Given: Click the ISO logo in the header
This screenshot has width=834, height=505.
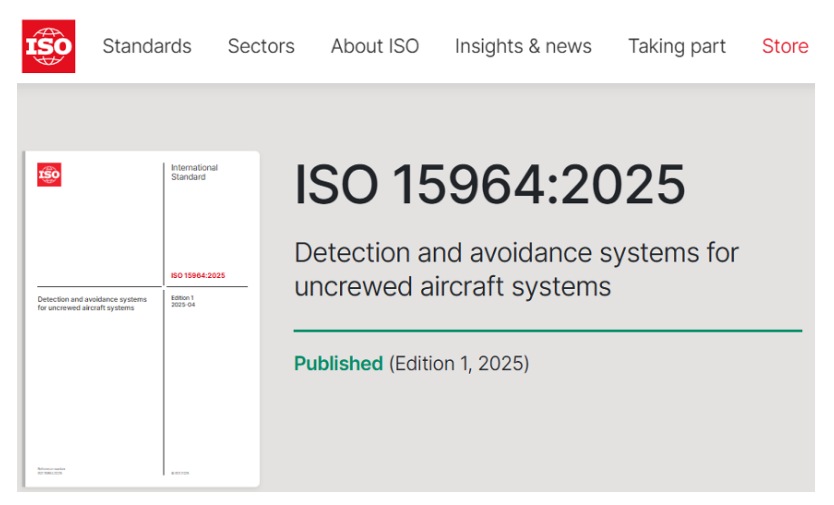Looking at the screenshot, I should 48,46.
